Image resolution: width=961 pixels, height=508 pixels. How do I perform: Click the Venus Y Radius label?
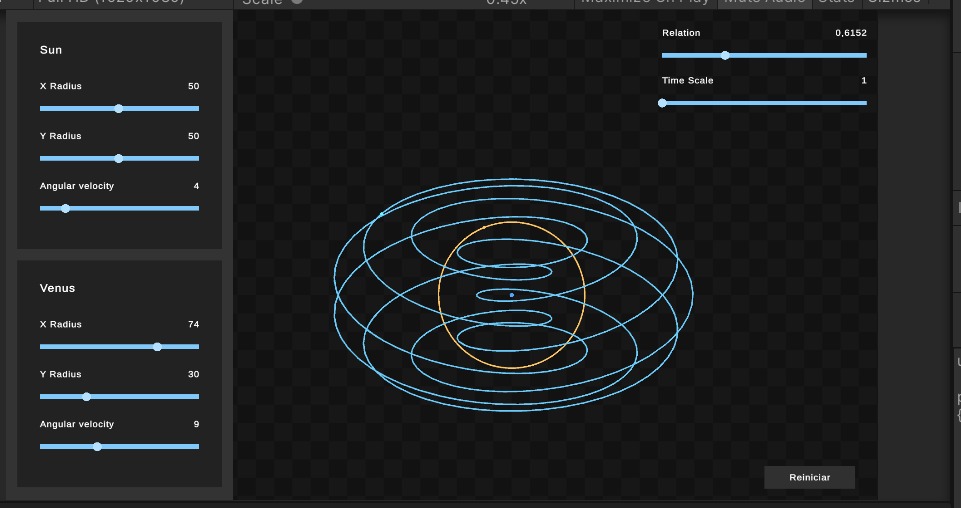pos(61,374)
